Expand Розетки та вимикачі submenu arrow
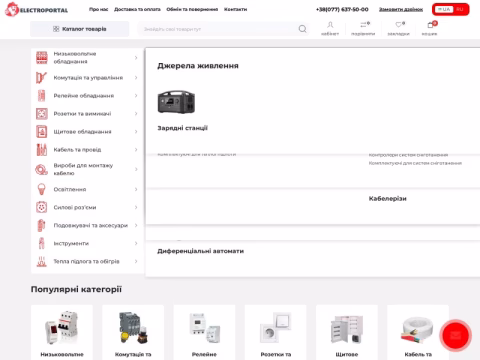This screenshot has width=480, height=360. pos(136,114)
